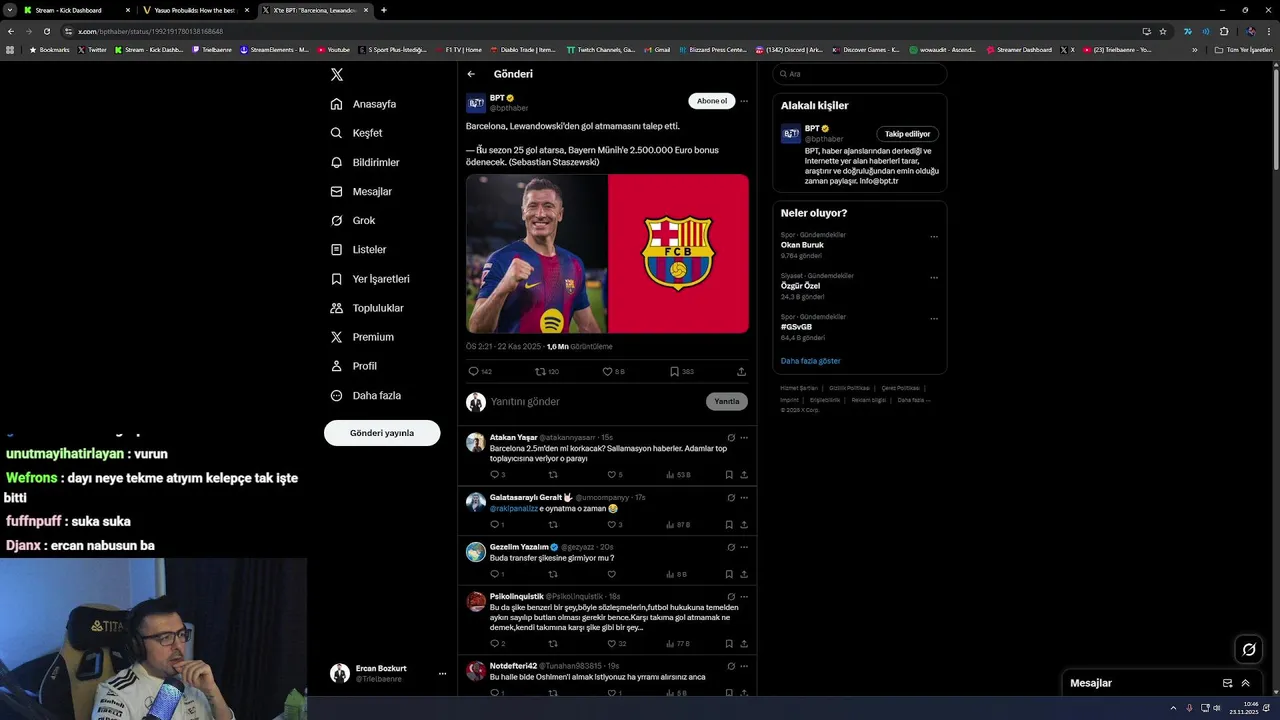Switch to Stream - Kick Dashboard tab
The image size is (1280, 720).
click(x=75, y=10)
